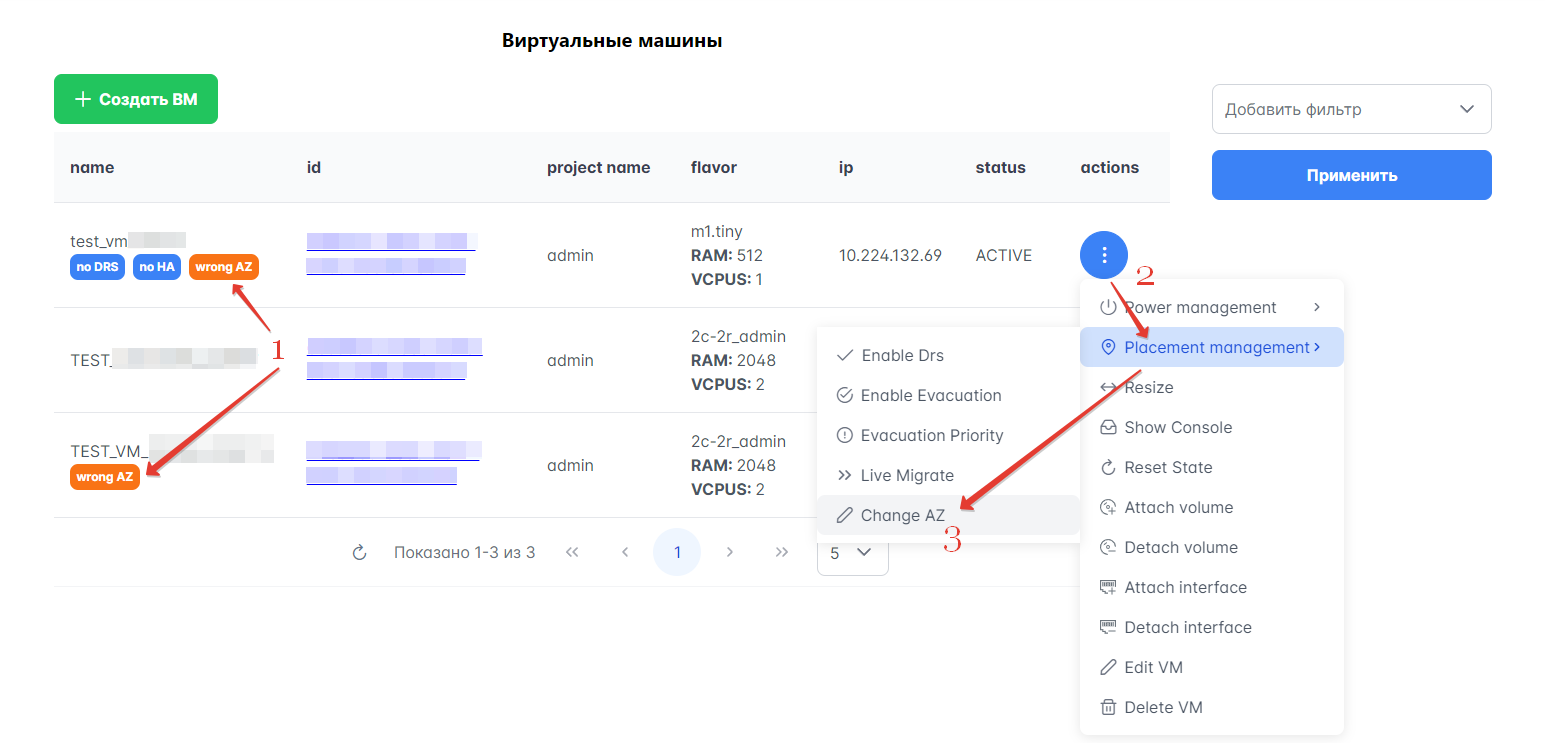Click the Attach volume icon
This screenshot has width=1545, height=743.
coord(1108,507)
